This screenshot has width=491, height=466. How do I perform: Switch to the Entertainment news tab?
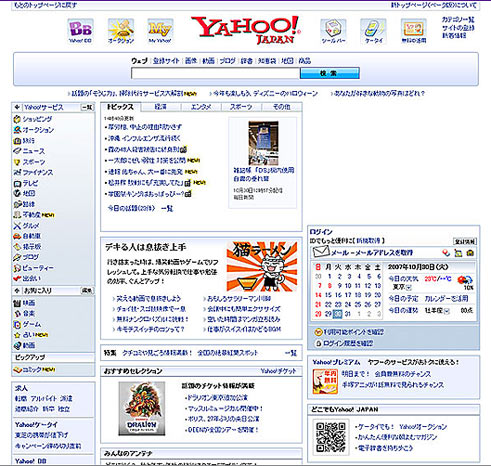201,107
